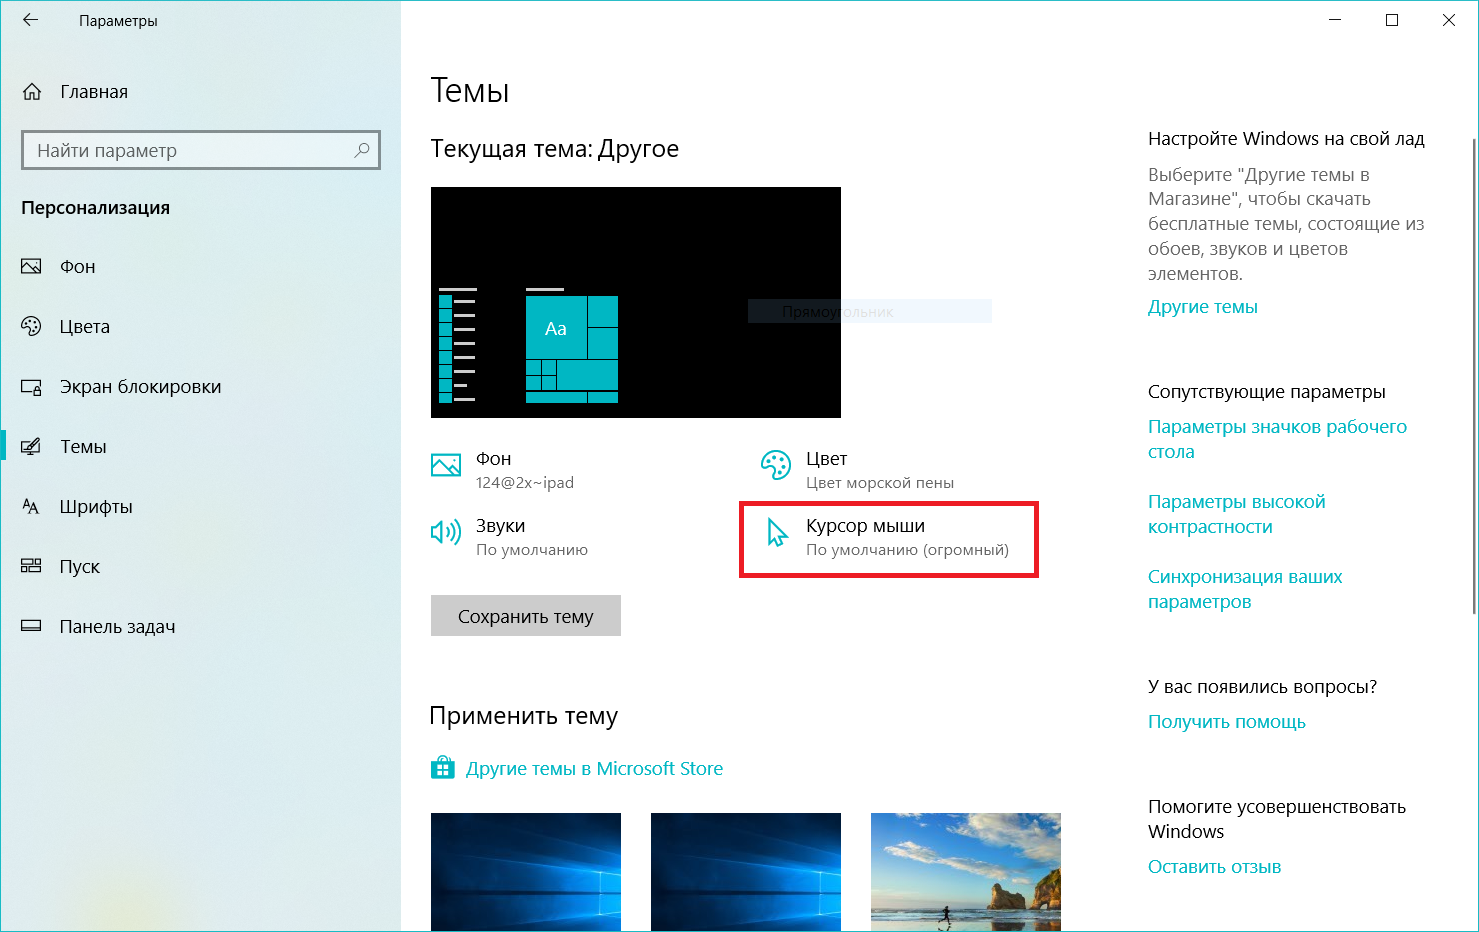
Task: Click the palette icon beside "Цвет"
Action: (x=775, y=465)
